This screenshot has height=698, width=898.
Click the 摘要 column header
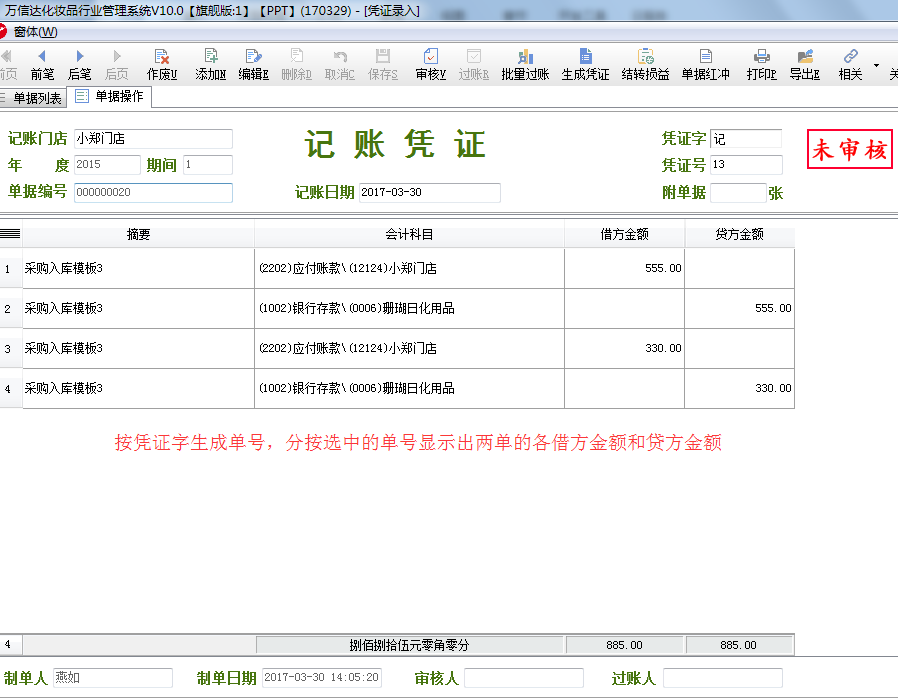(139, 234)
